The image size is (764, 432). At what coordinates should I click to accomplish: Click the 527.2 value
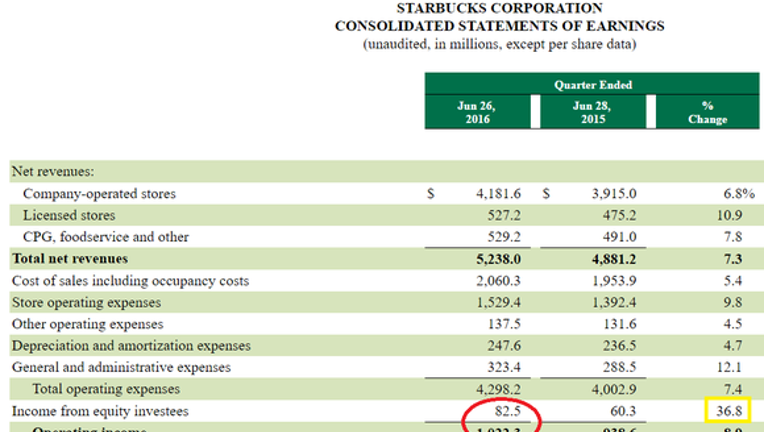point(504,215)
